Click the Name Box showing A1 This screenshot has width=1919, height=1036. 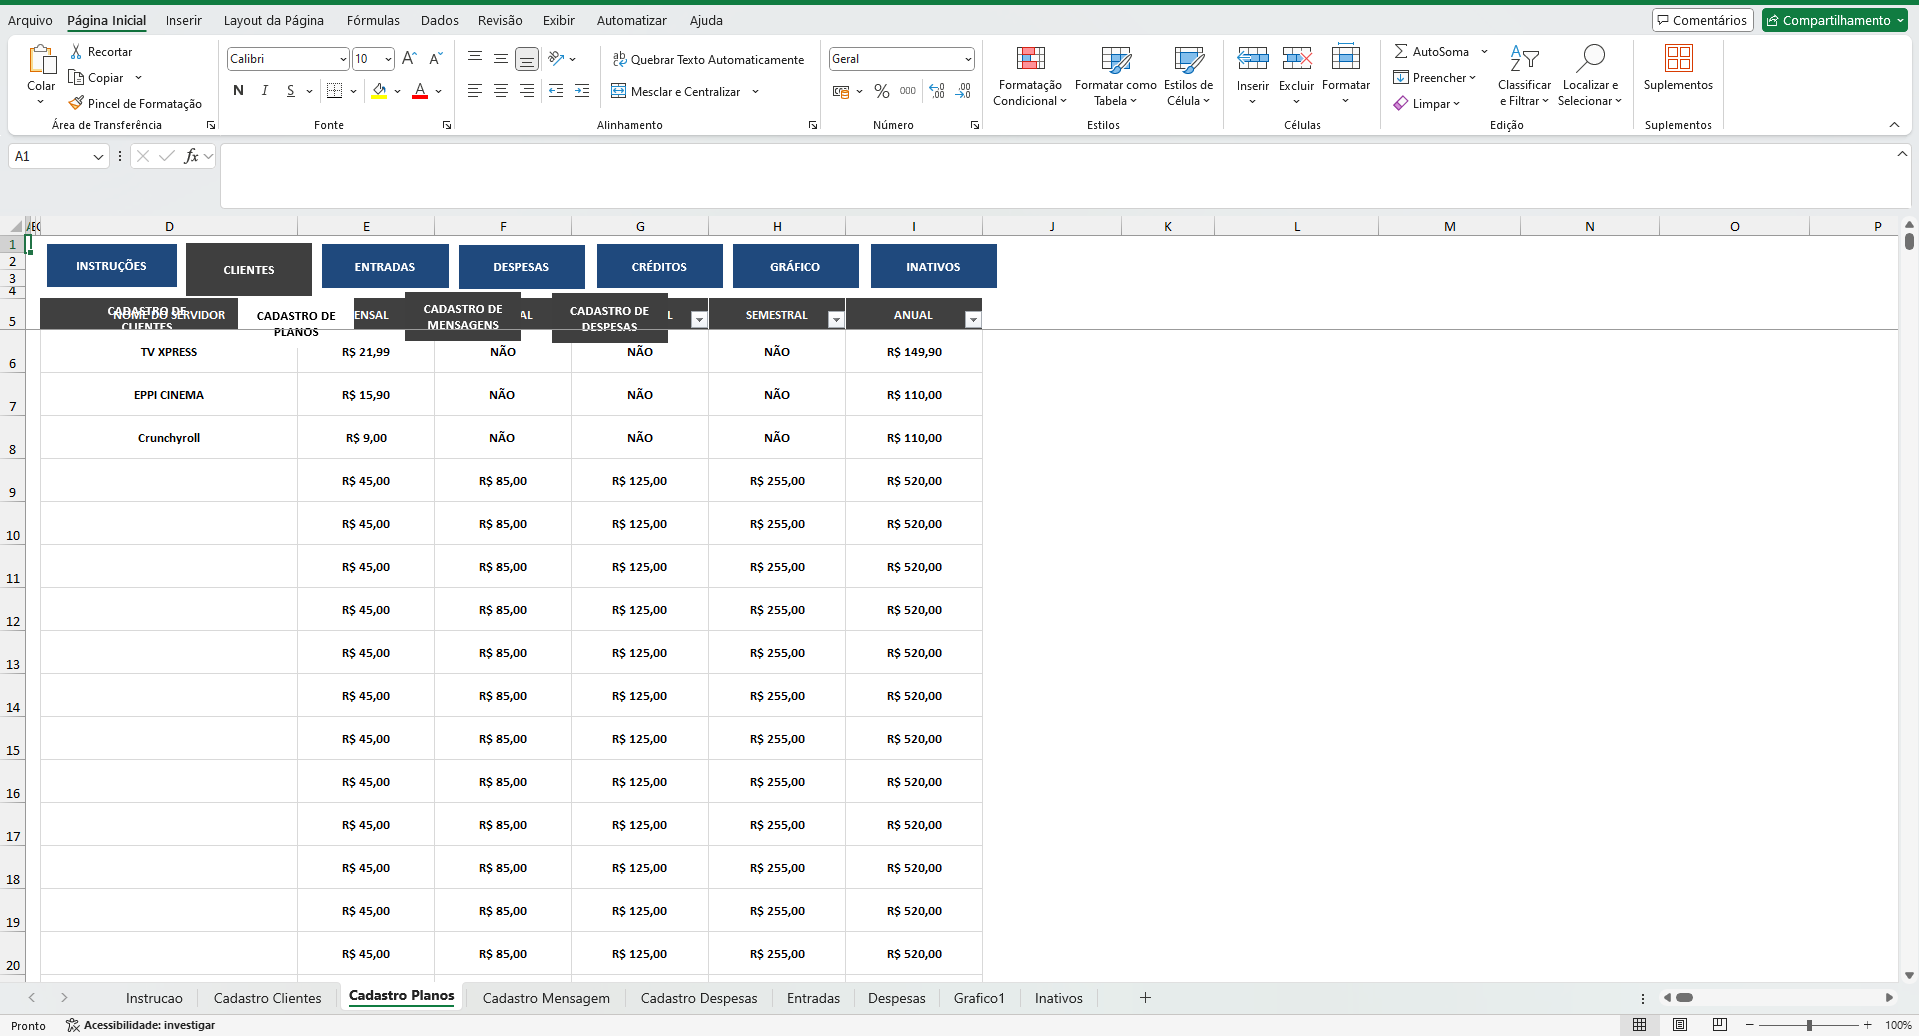(50, 156)
